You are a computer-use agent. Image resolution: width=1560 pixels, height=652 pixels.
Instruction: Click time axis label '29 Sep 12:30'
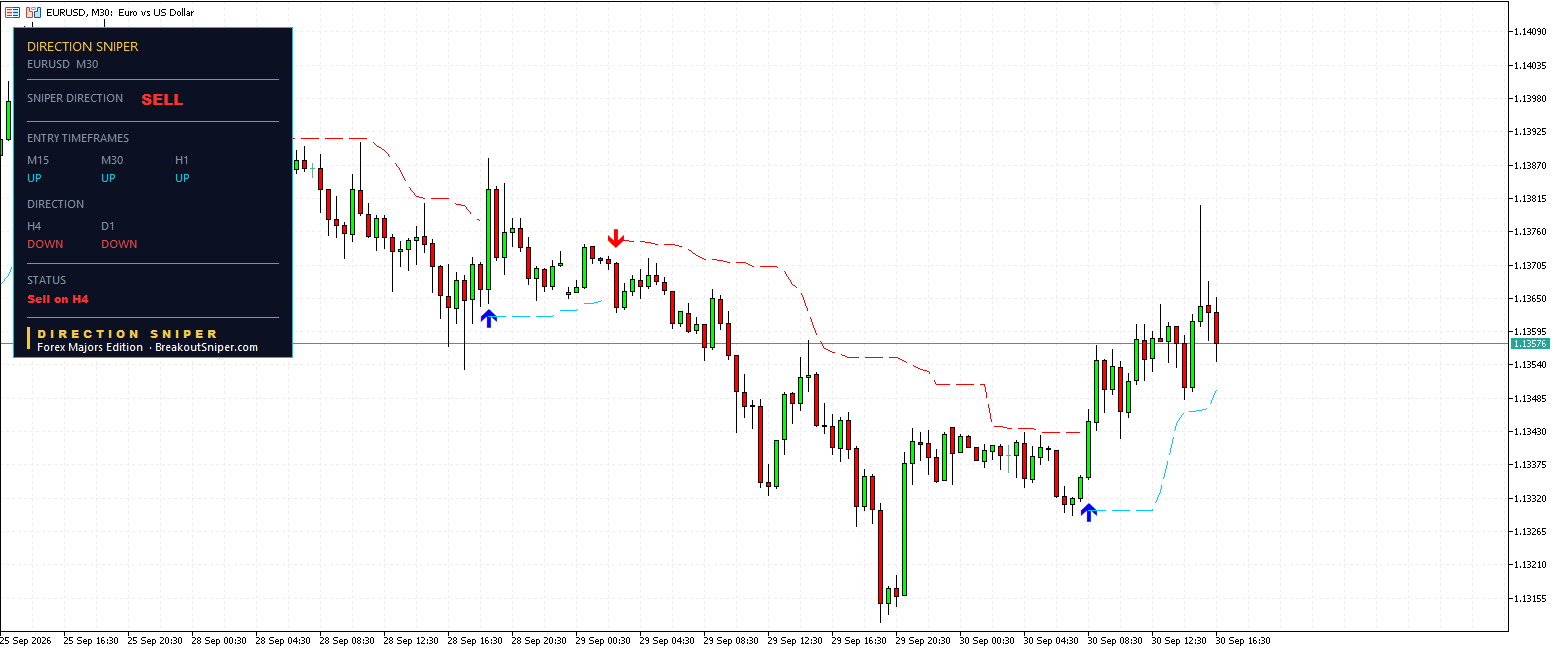click(795, 640)
